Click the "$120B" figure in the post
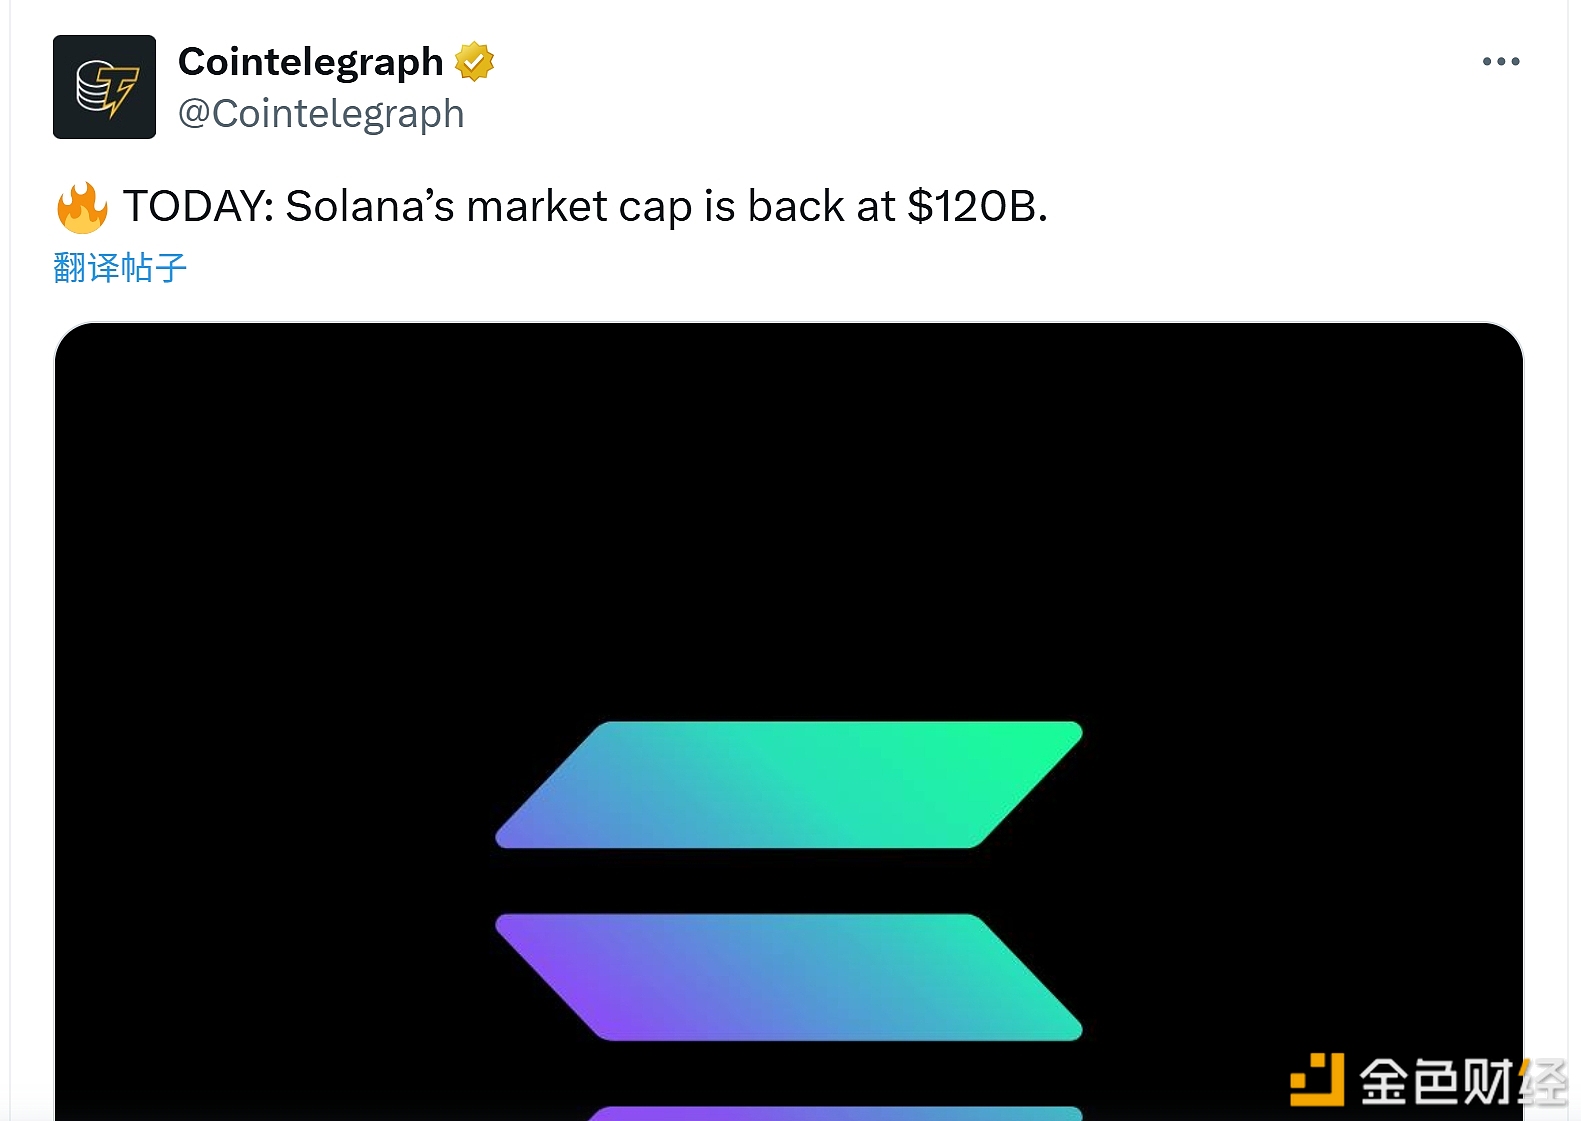The height and width of the screenshot is (1121, 1581). tap(976, 207)
